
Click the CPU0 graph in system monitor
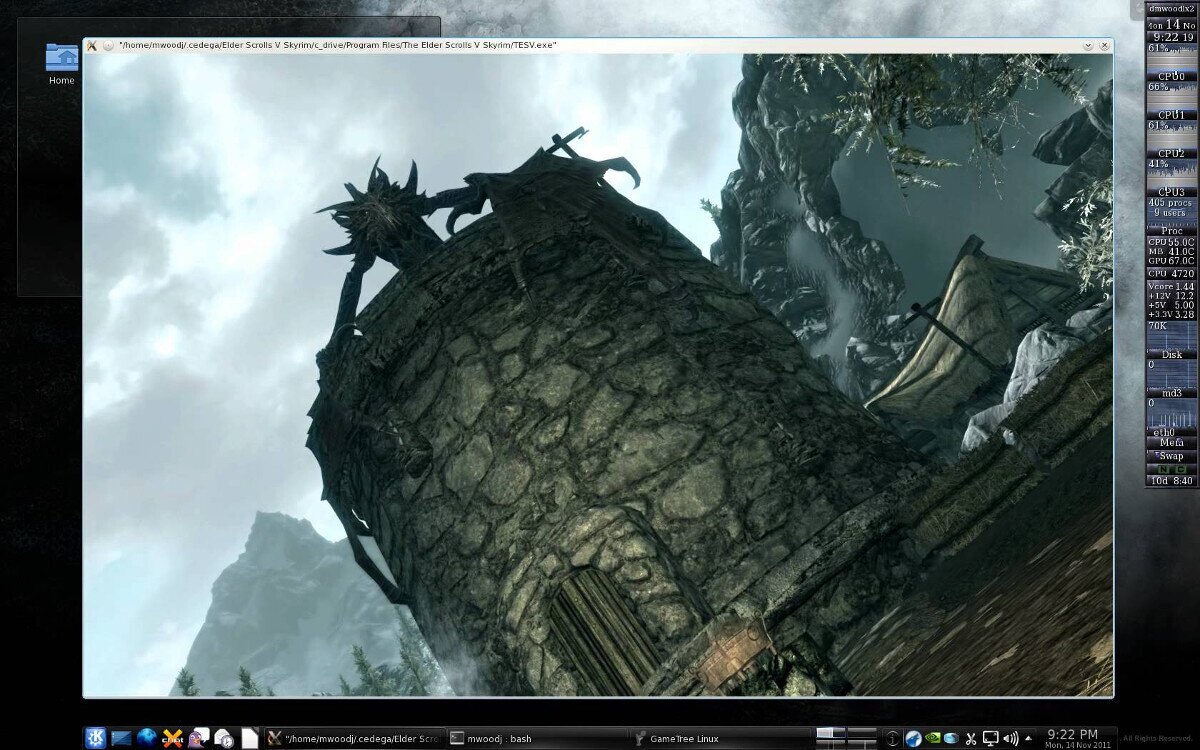pos(1171,62)
